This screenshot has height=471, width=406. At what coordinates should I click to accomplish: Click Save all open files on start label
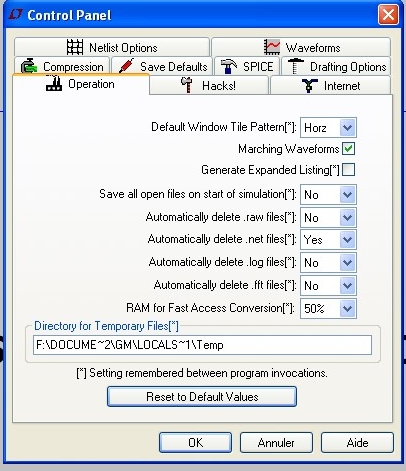coord(198,194)
